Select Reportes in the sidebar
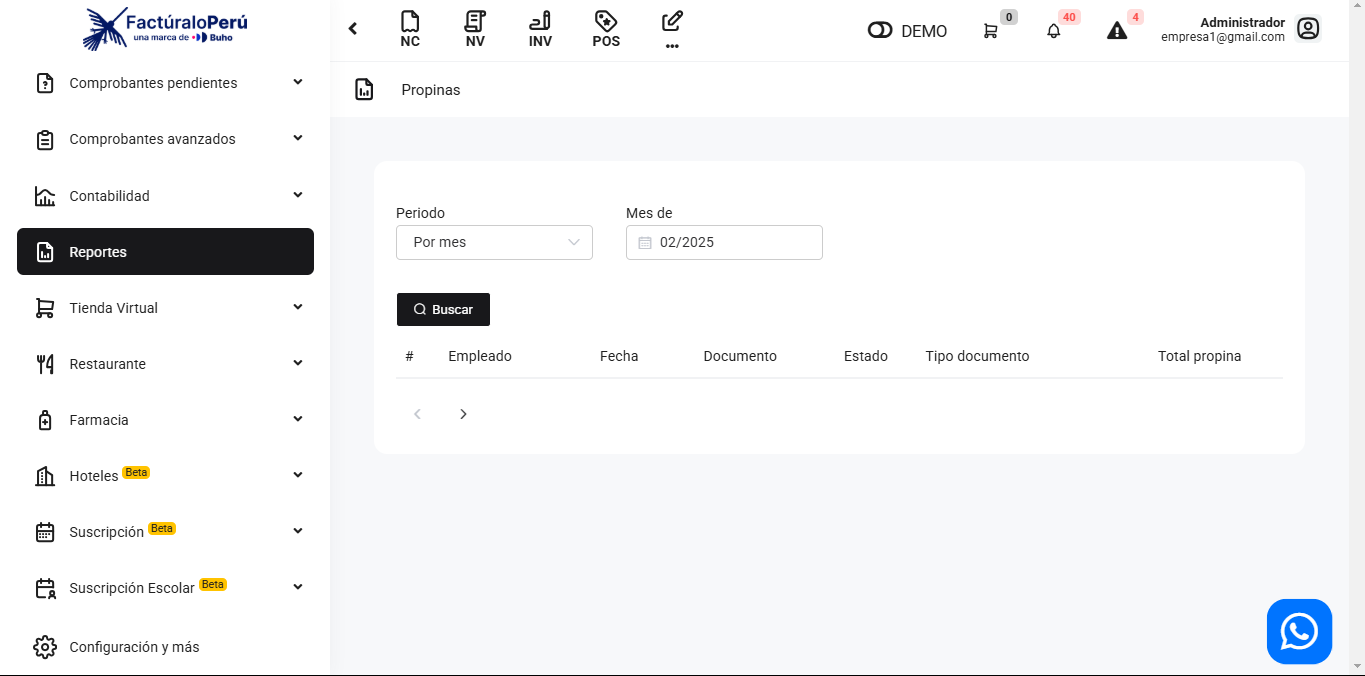The width and height of the screenshot is (1365, 676). click(x=165, y=252)
